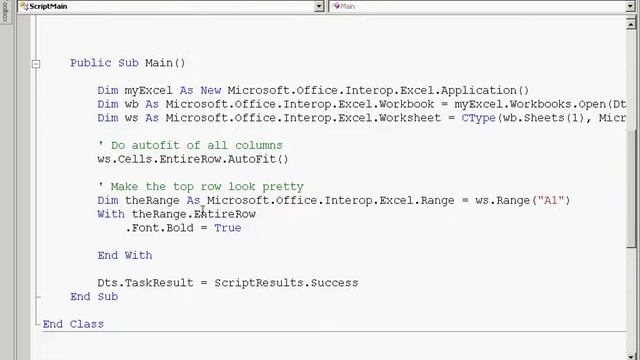The width and height of the screenshot is (640, 360).
Task: Click the Main method icon
Action: (336, 6)
